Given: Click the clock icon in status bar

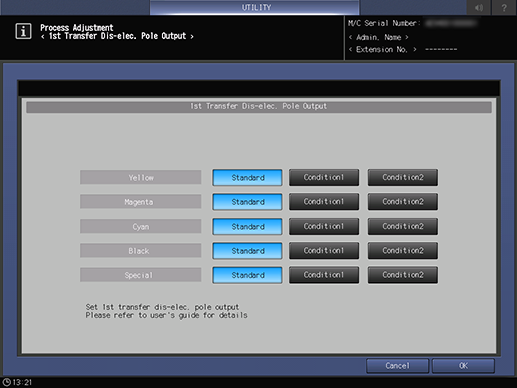Looking at the screenshot, I should click(6, 382).
